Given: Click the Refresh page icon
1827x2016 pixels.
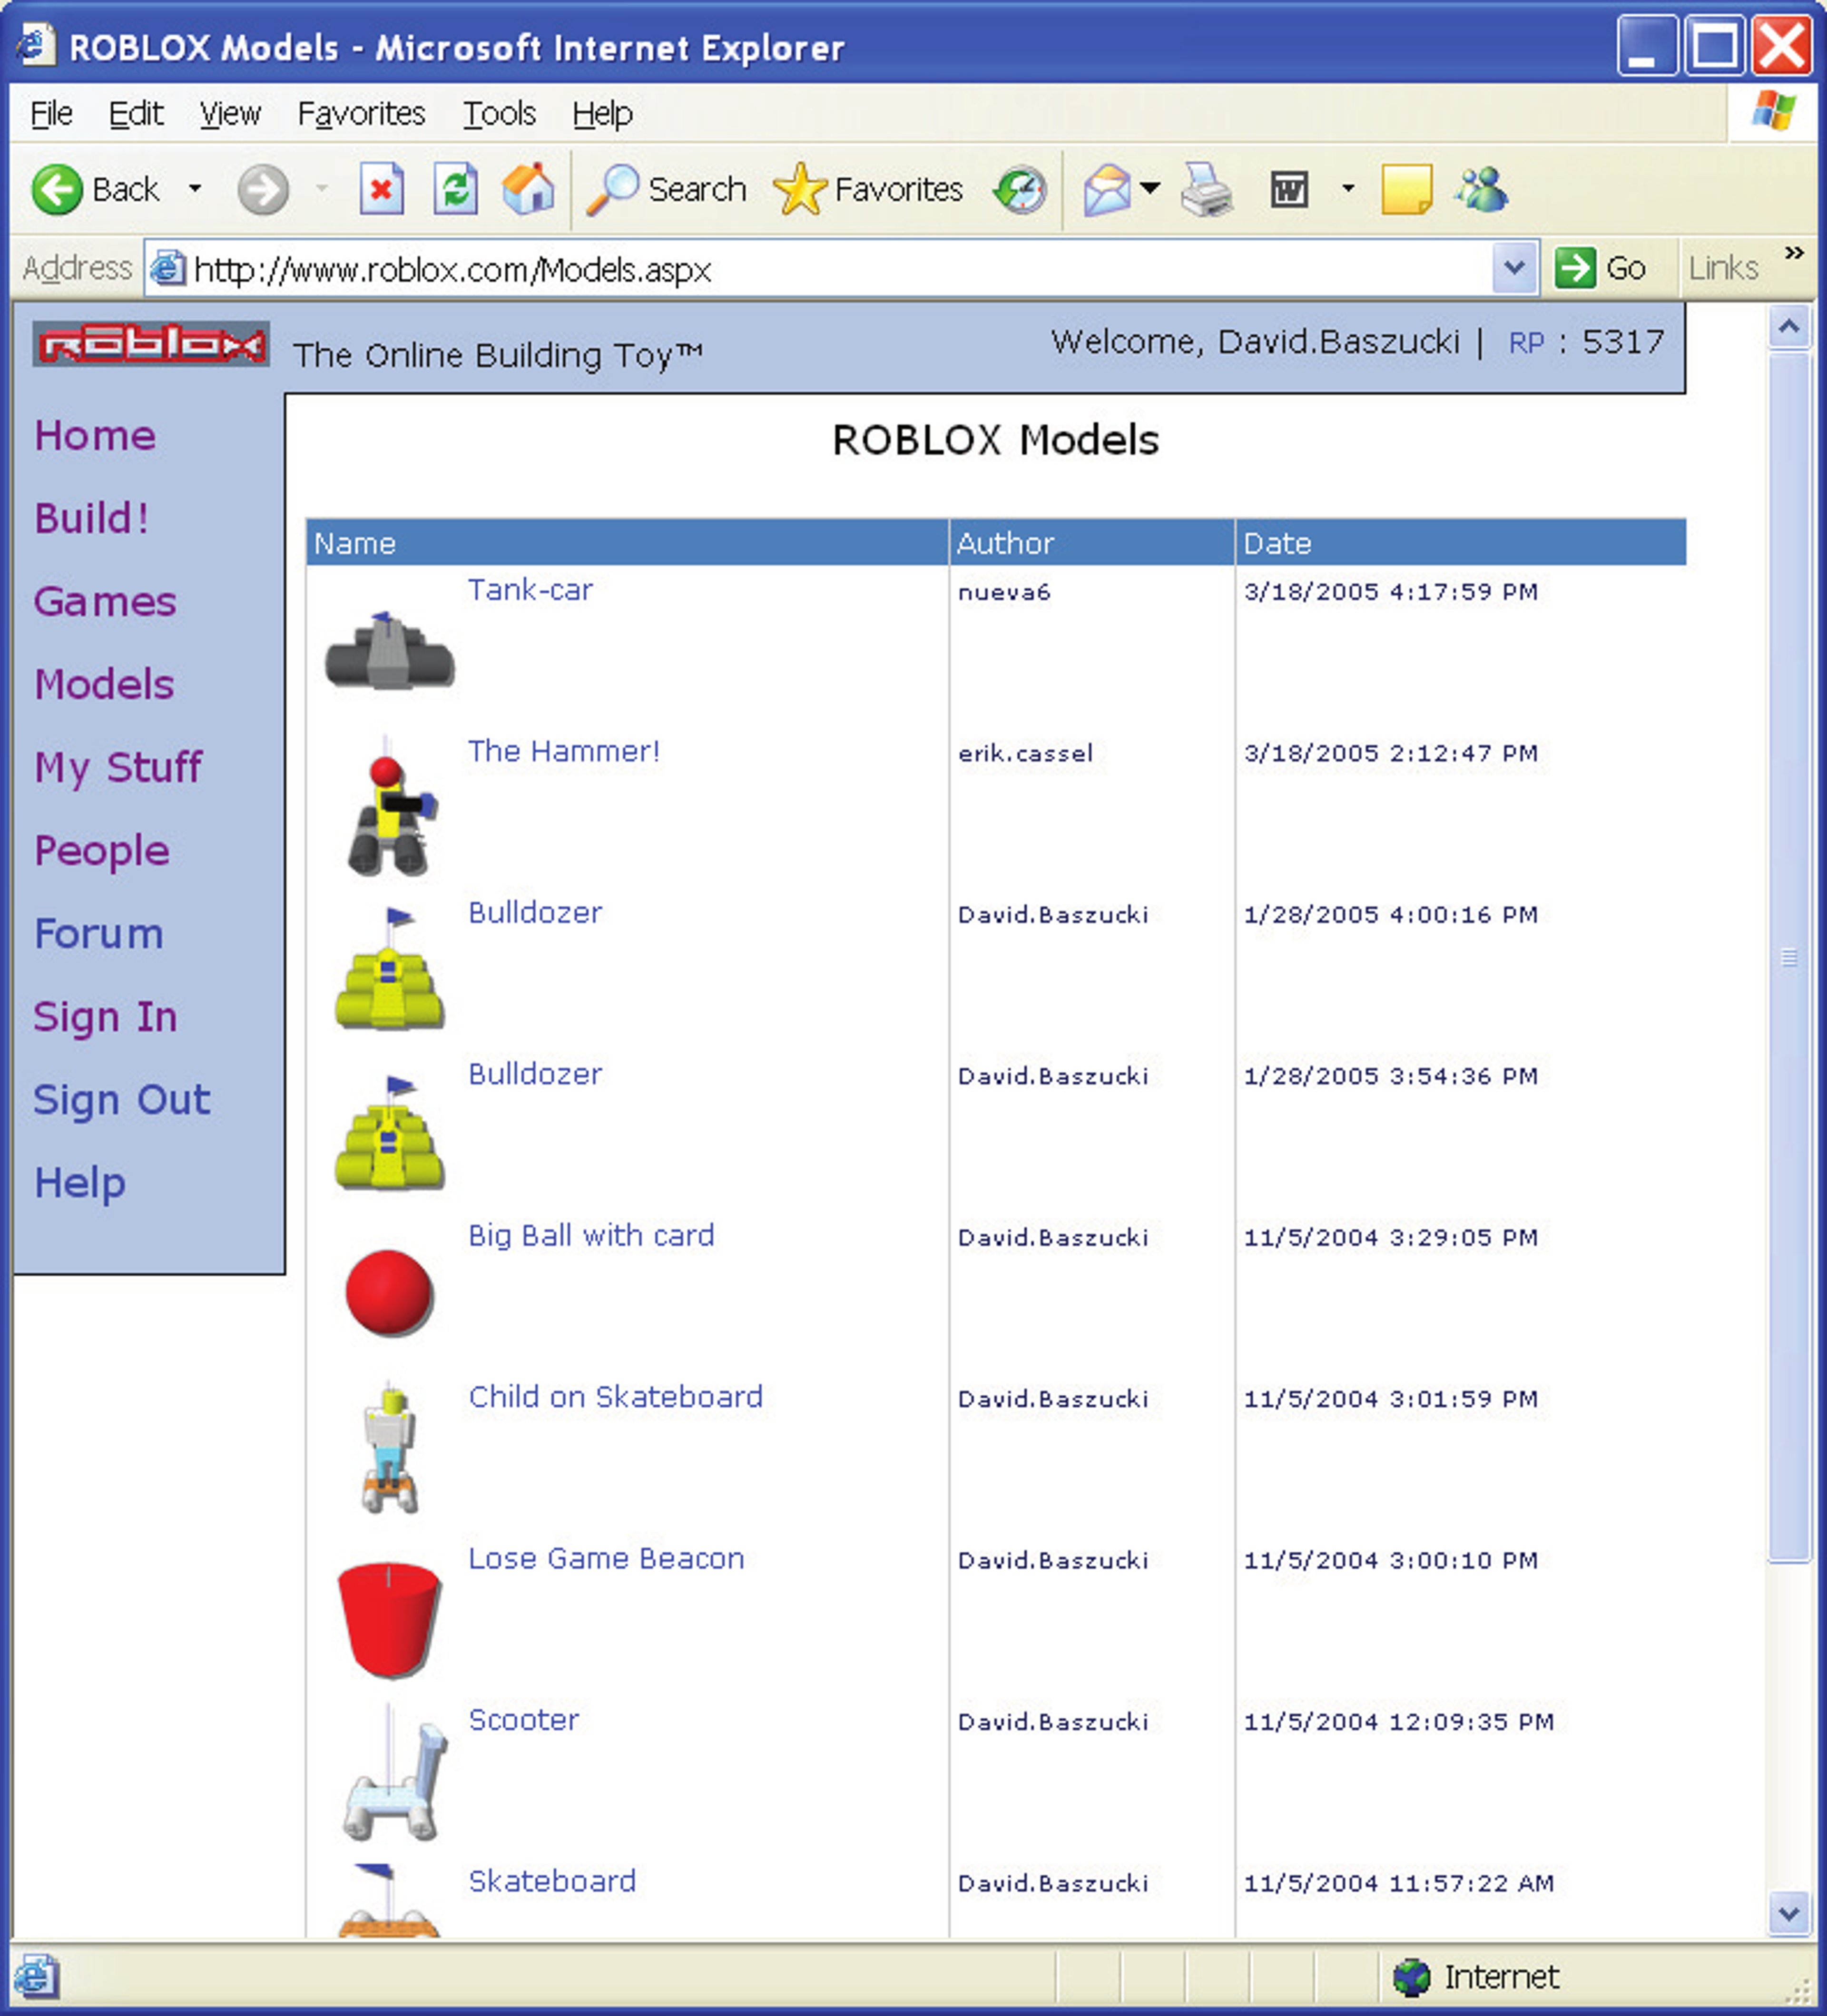Looking at the screenshot, I should (x=456, y=189).
